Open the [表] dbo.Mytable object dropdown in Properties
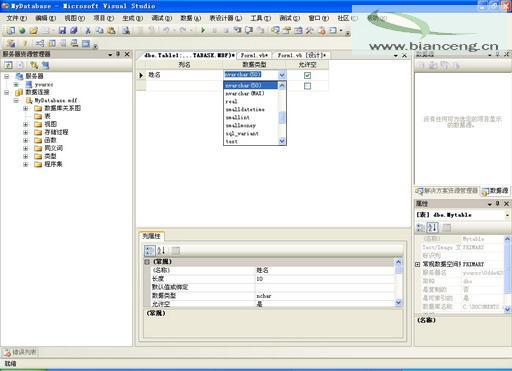The width and height of the screenshot is (512, 371). pyautogui.click(x=507, y=215)
